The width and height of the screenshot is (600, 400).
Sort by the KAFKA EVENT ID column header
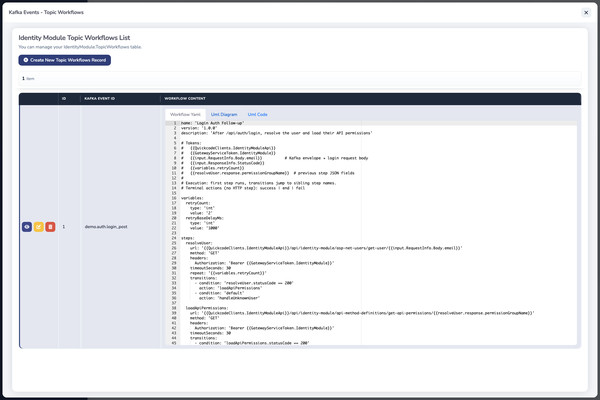pyautogui.click(x=99, y=99)
